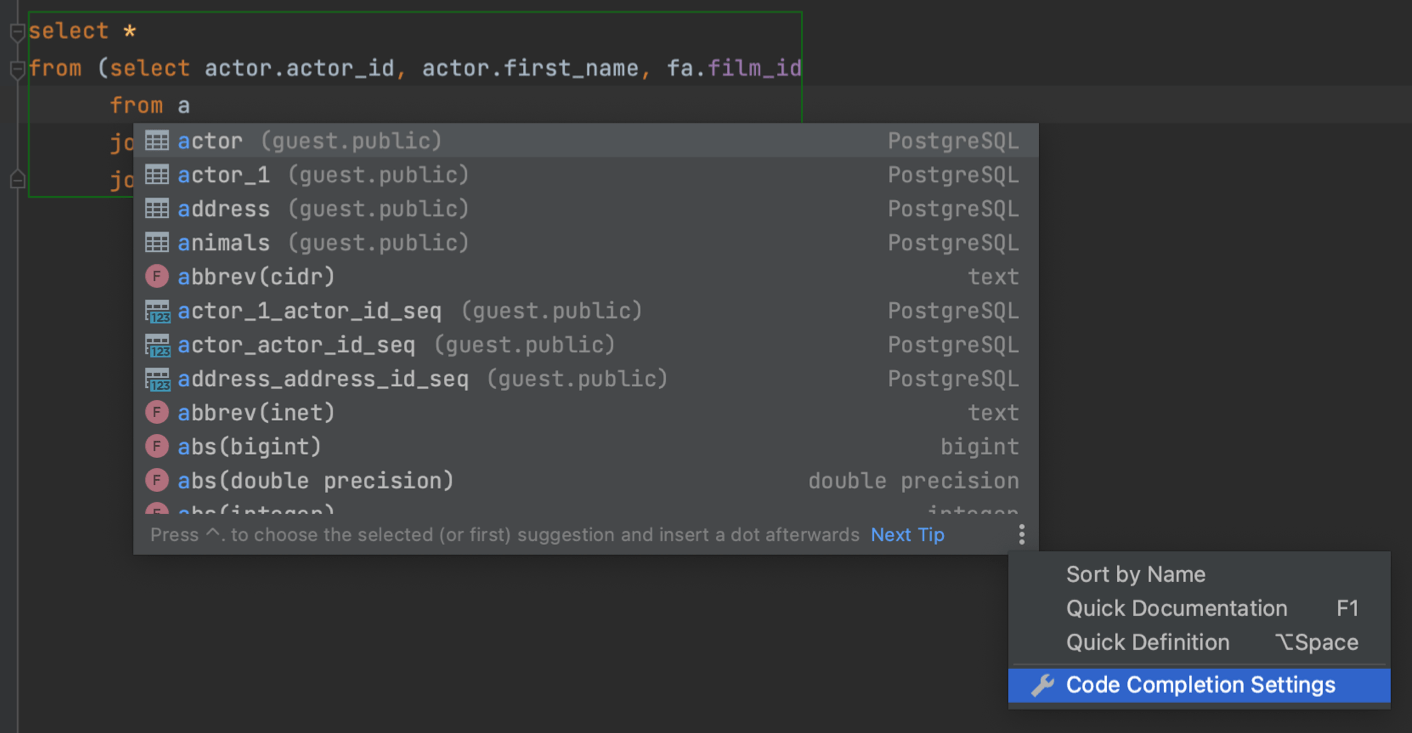Viewport: 1412px width, 733px height.
Task: Collapse the fold arrow beside the from line
Action: (x=16, y=68)
